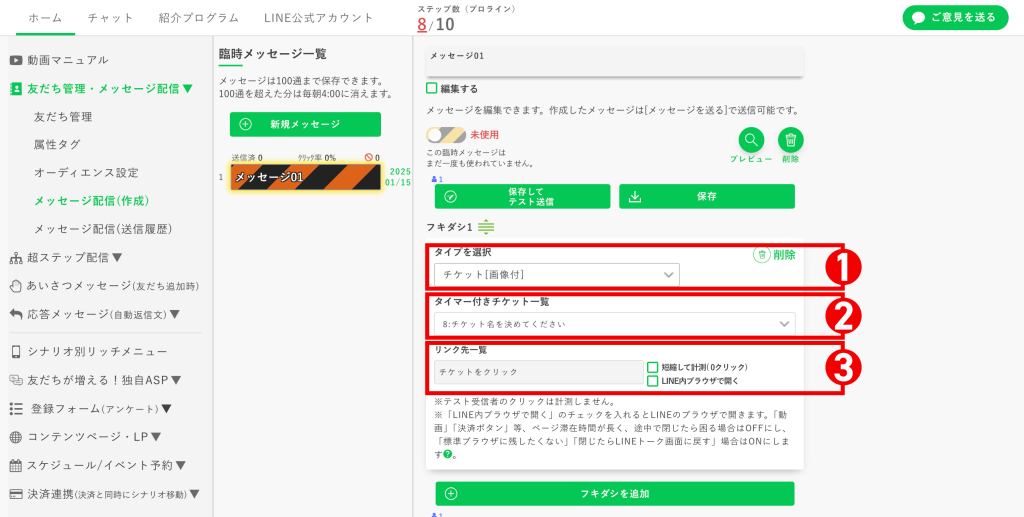
Task: Click the prohibited icon above メッセージ01 card
Action: click(369, 158)
